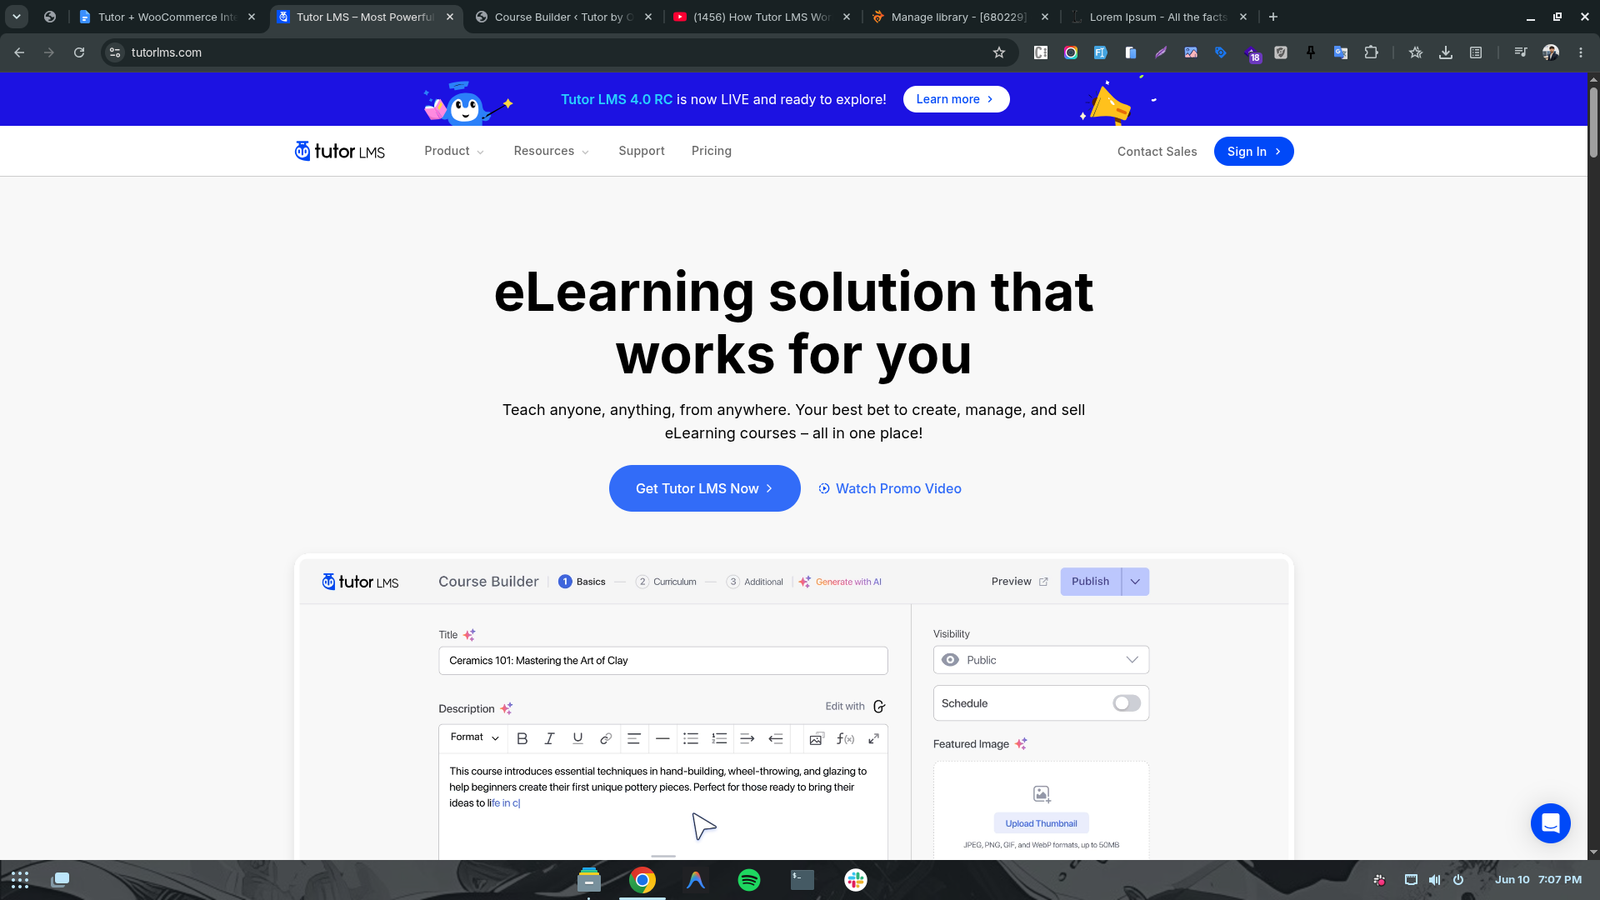The width and height of the screenshot is (1600, 900).
Task: Open the Pricing page
Action: [711, 151]
